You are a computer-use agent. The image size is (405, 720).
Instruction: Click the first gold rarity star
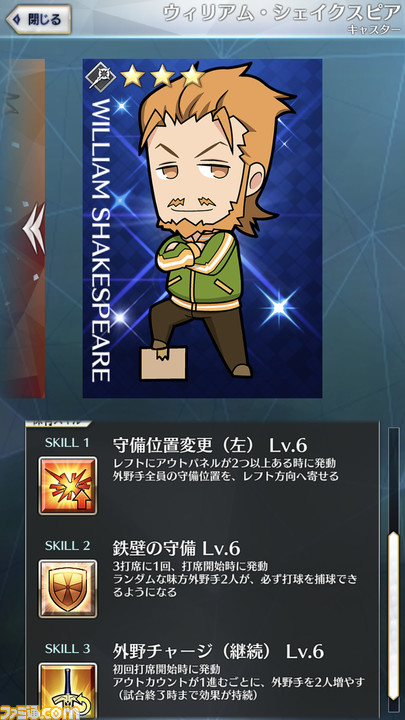134,77
